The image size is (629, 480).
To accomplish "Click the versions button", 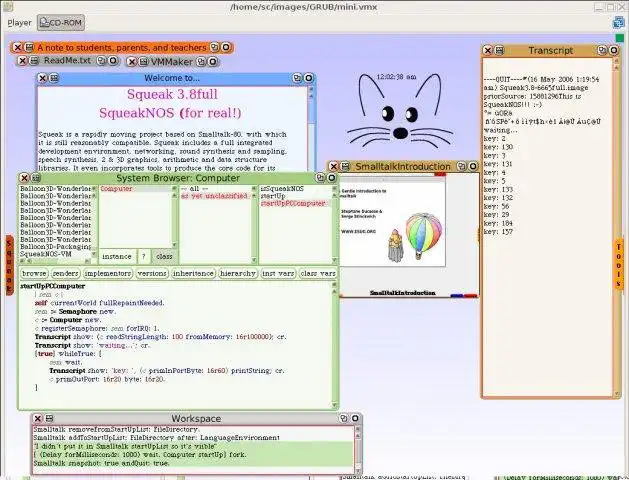I will (x=152, y=273).
